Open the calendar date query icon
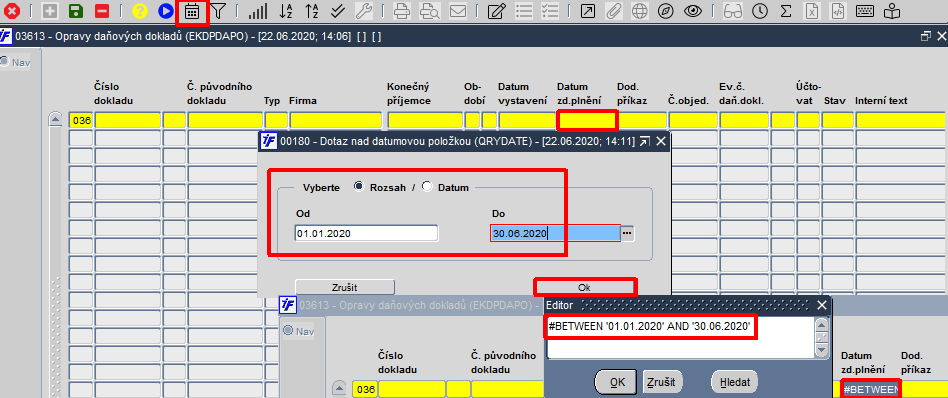The image size is (948, 398). point(192,11)
